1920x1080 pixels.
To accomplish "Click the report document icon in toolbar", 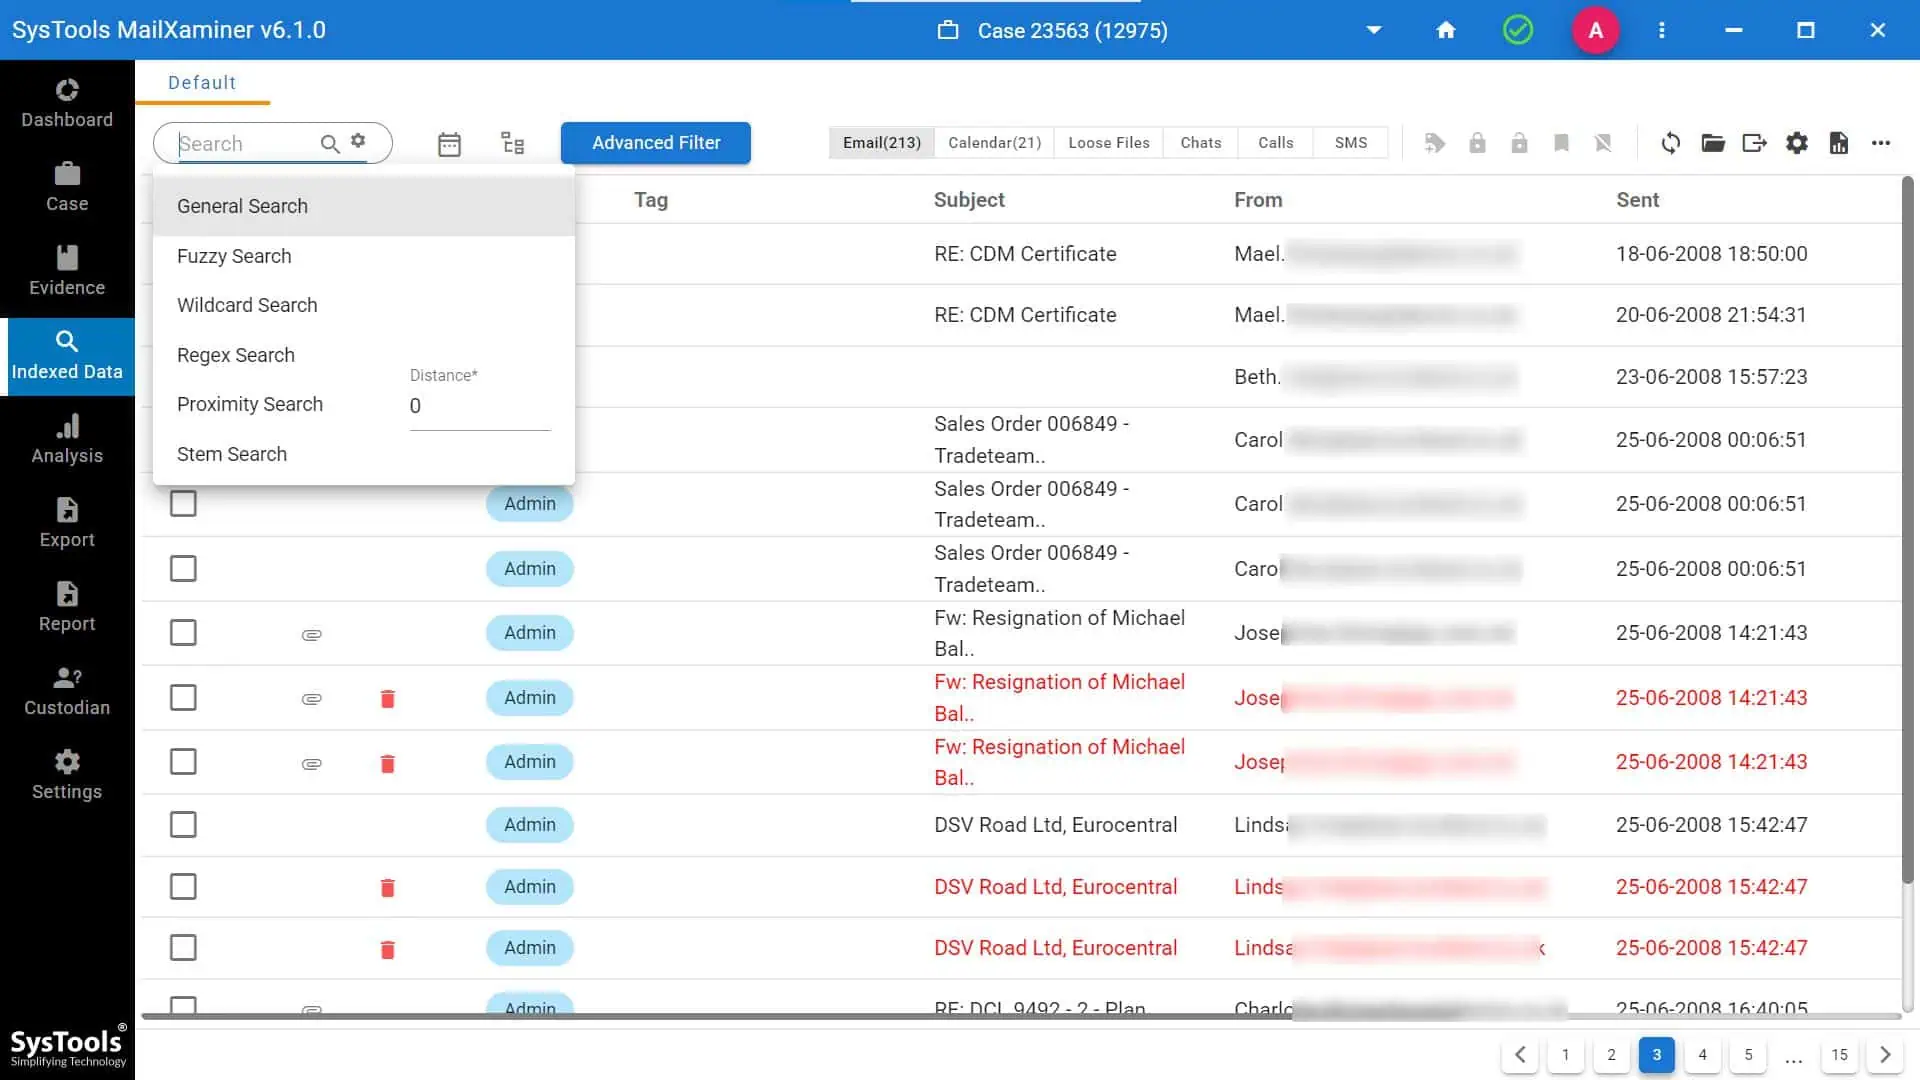I will pyautogui.click(x=1839, y=143).
